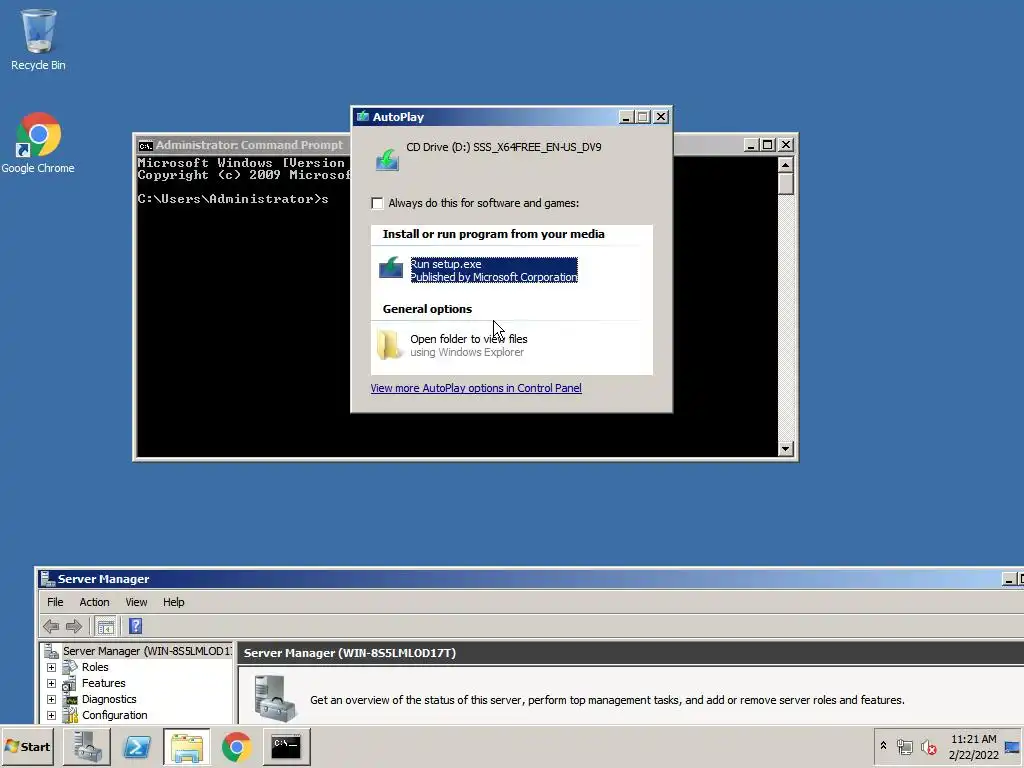Click the taskbar clock showing 11:21 AM
Screen dimensions: 1024x768
(973, 746)
